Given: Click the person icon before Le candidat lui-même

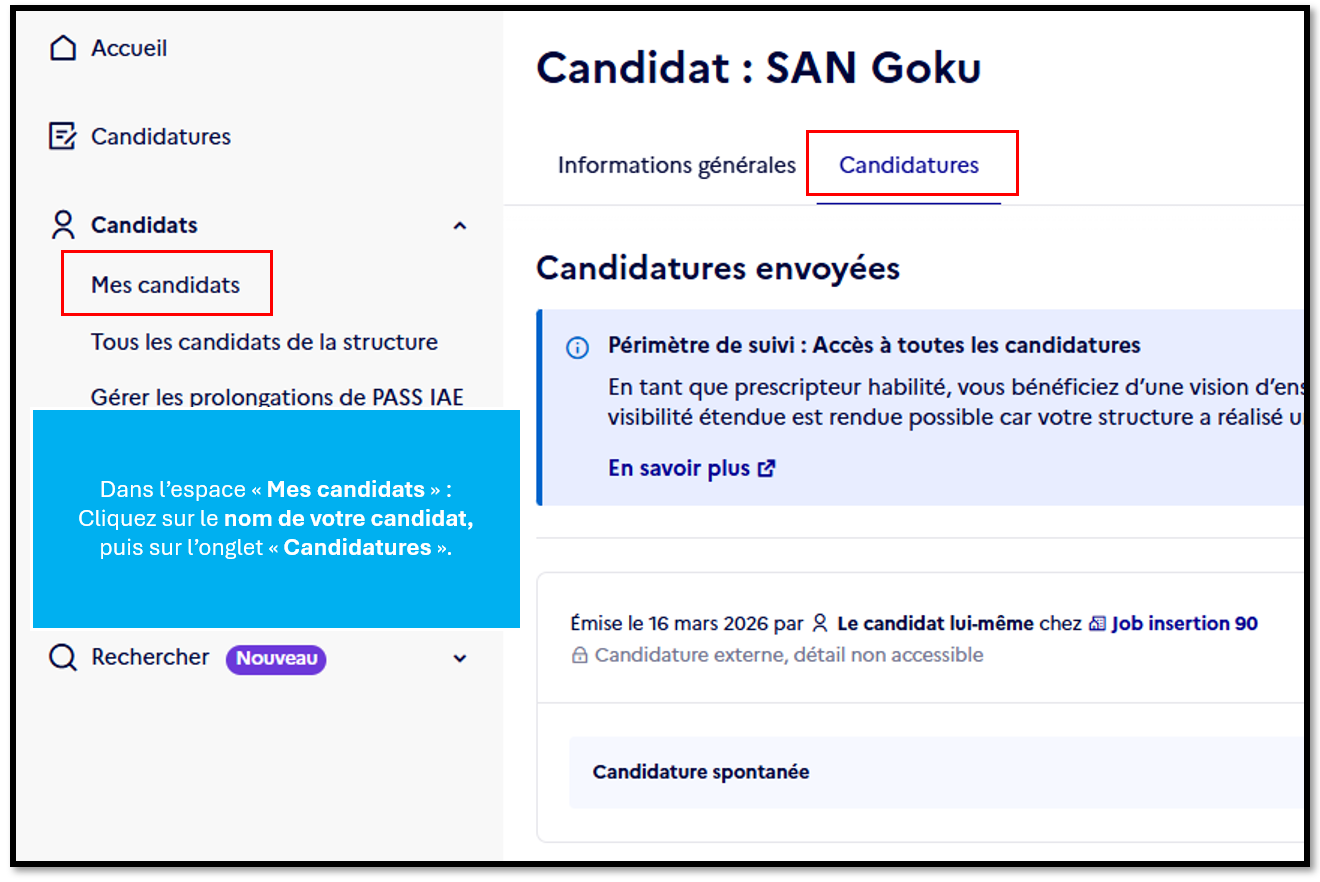Looking at the screenshot, I should pos(820,623).
